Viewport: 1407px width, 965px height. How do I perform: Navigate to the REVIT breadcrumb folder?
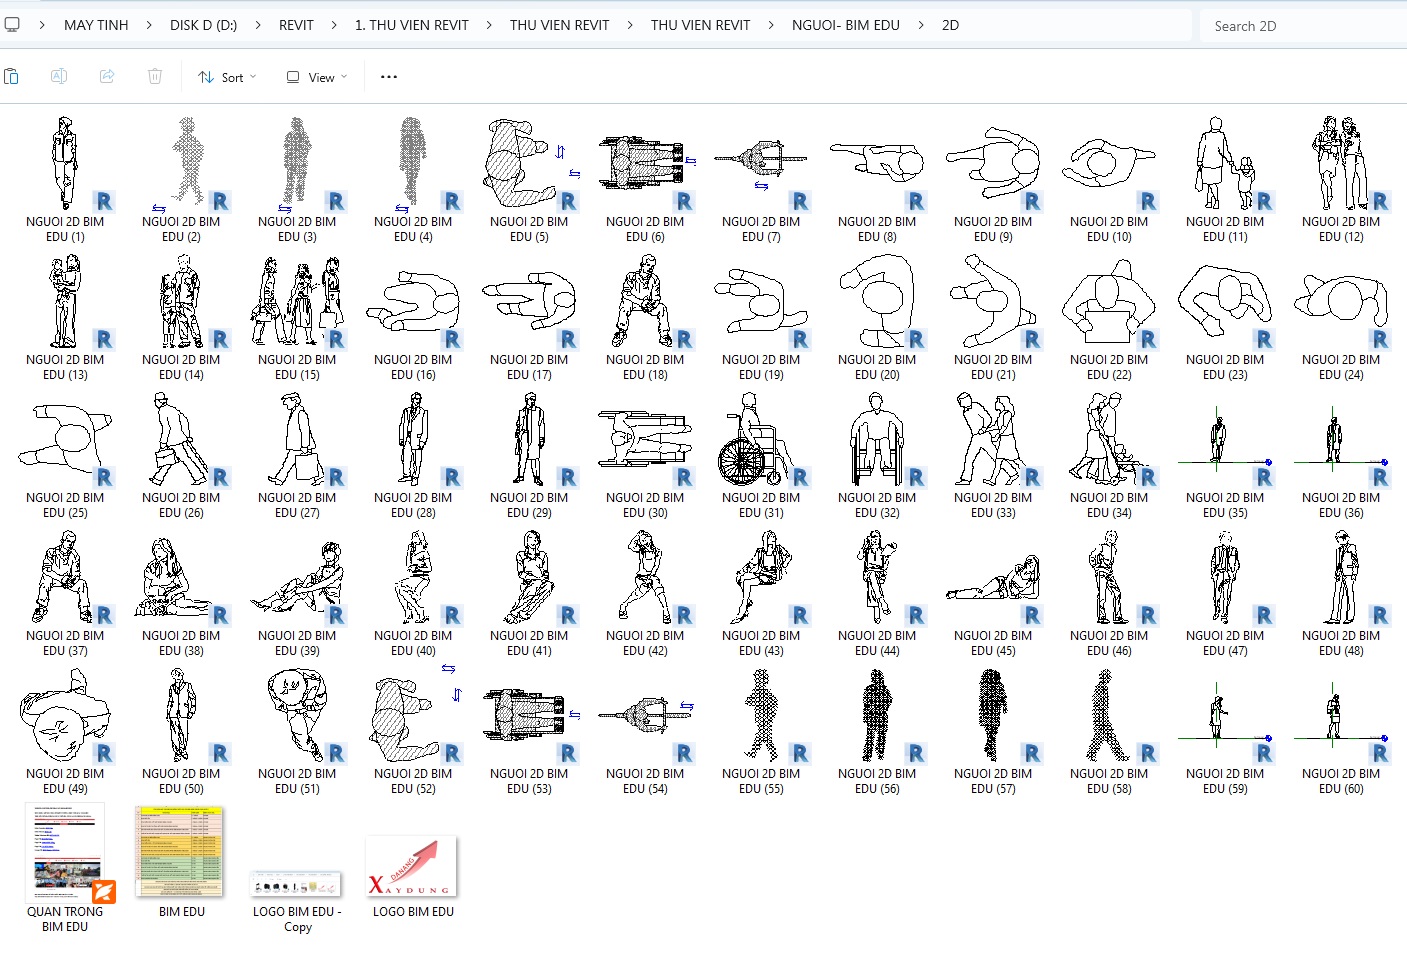[x=296, y=25]
